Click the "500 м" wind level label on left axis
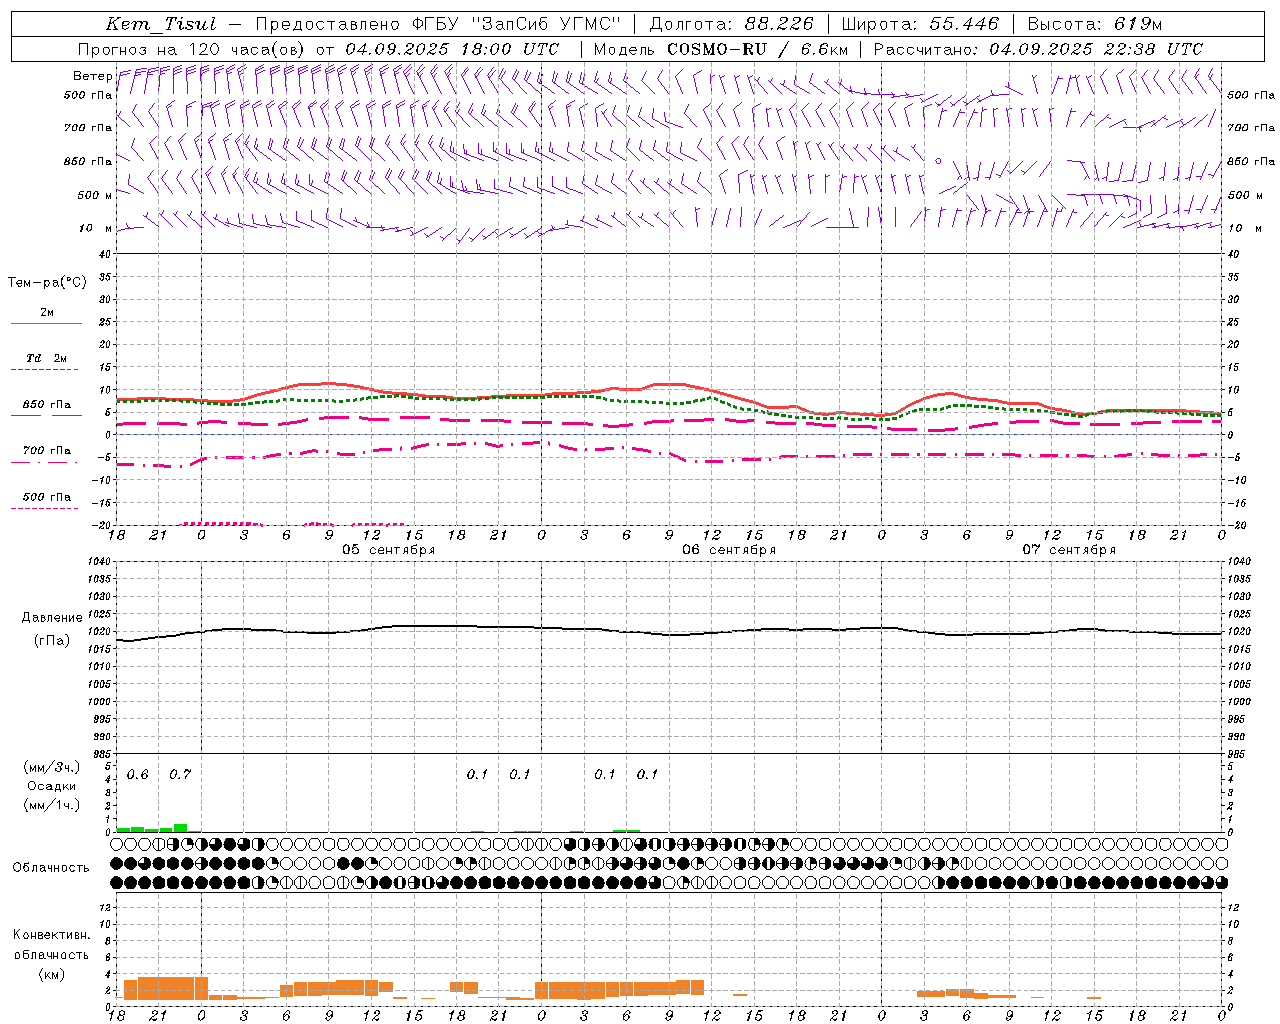 [95, 195]
